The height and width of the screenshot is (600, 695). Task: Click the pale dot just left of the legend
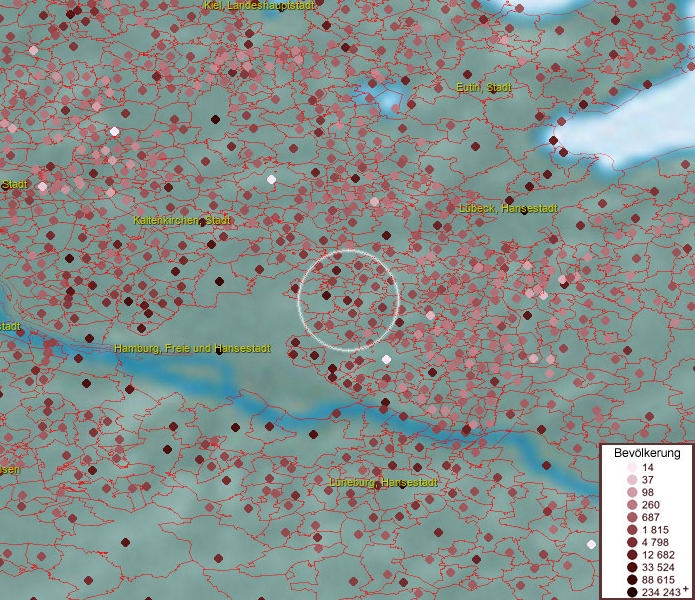pyautogui.click(x=591, y=544)
